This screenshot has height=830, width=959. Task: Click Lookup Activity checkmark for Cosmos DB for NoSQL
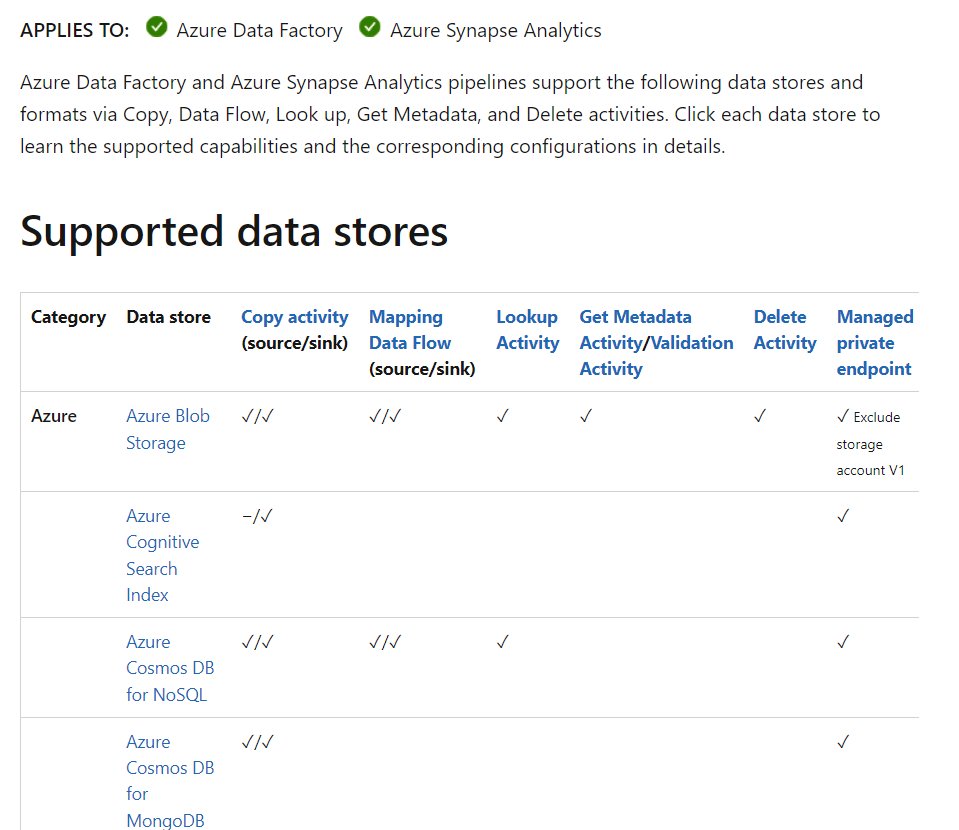[x=503, y=642]
